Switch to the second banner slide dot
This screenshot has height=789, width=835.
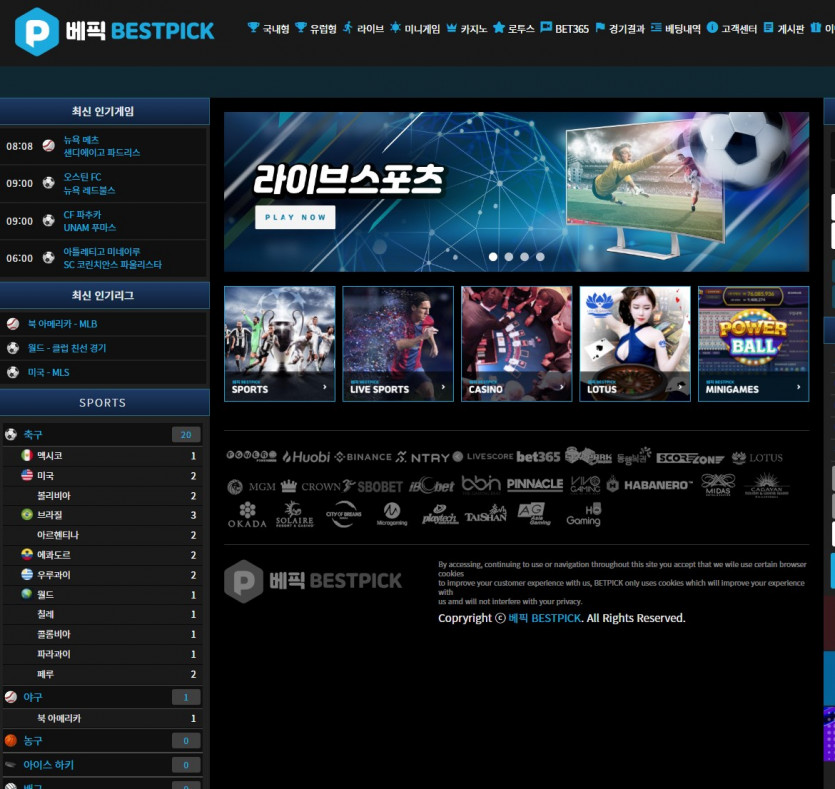[x=509, y=257]
